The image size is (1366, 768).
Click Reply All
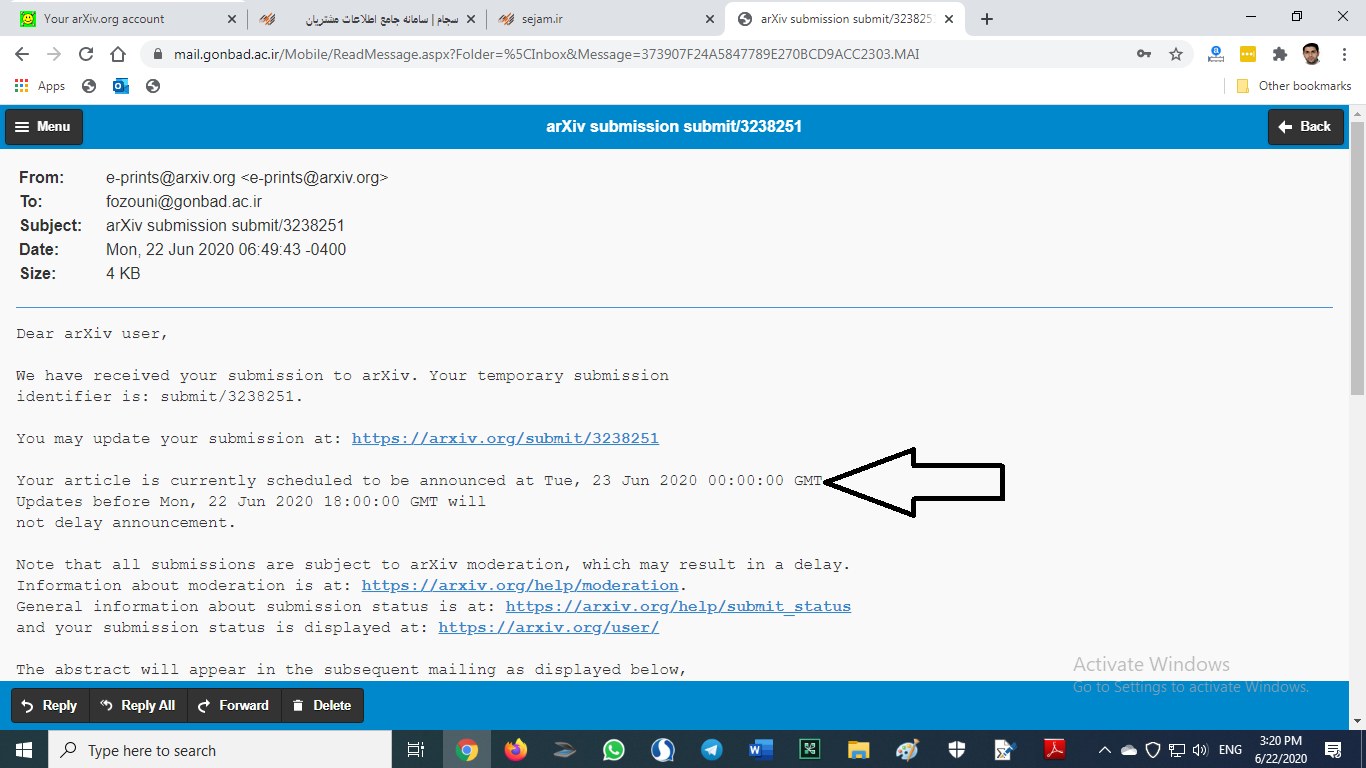[138, 705]
